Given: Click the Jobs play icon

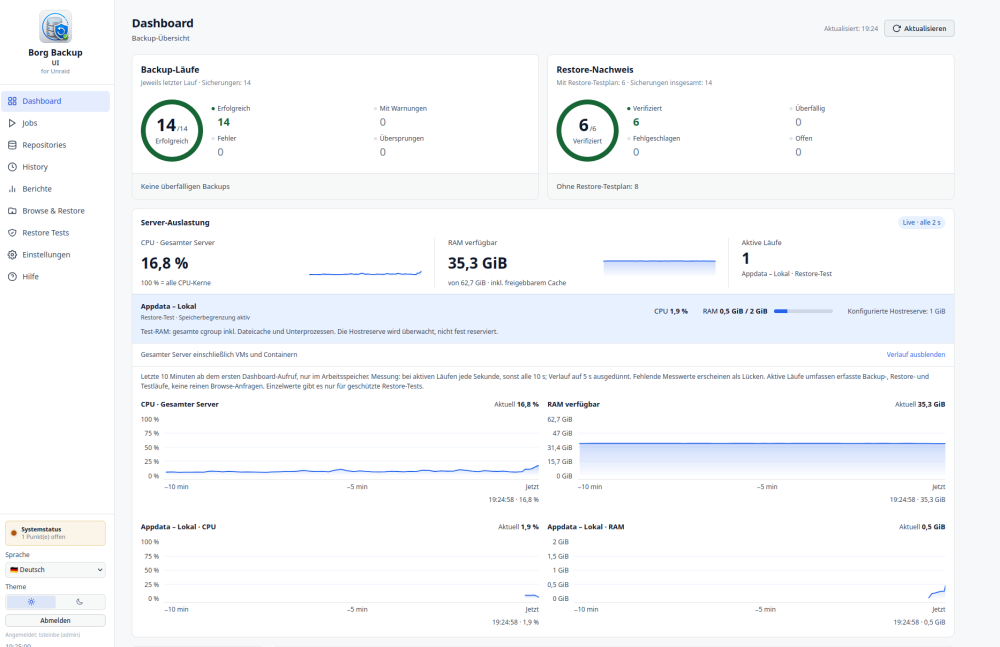Looking at the screenshot, I should pyautogui.click(x=12, y=123).
